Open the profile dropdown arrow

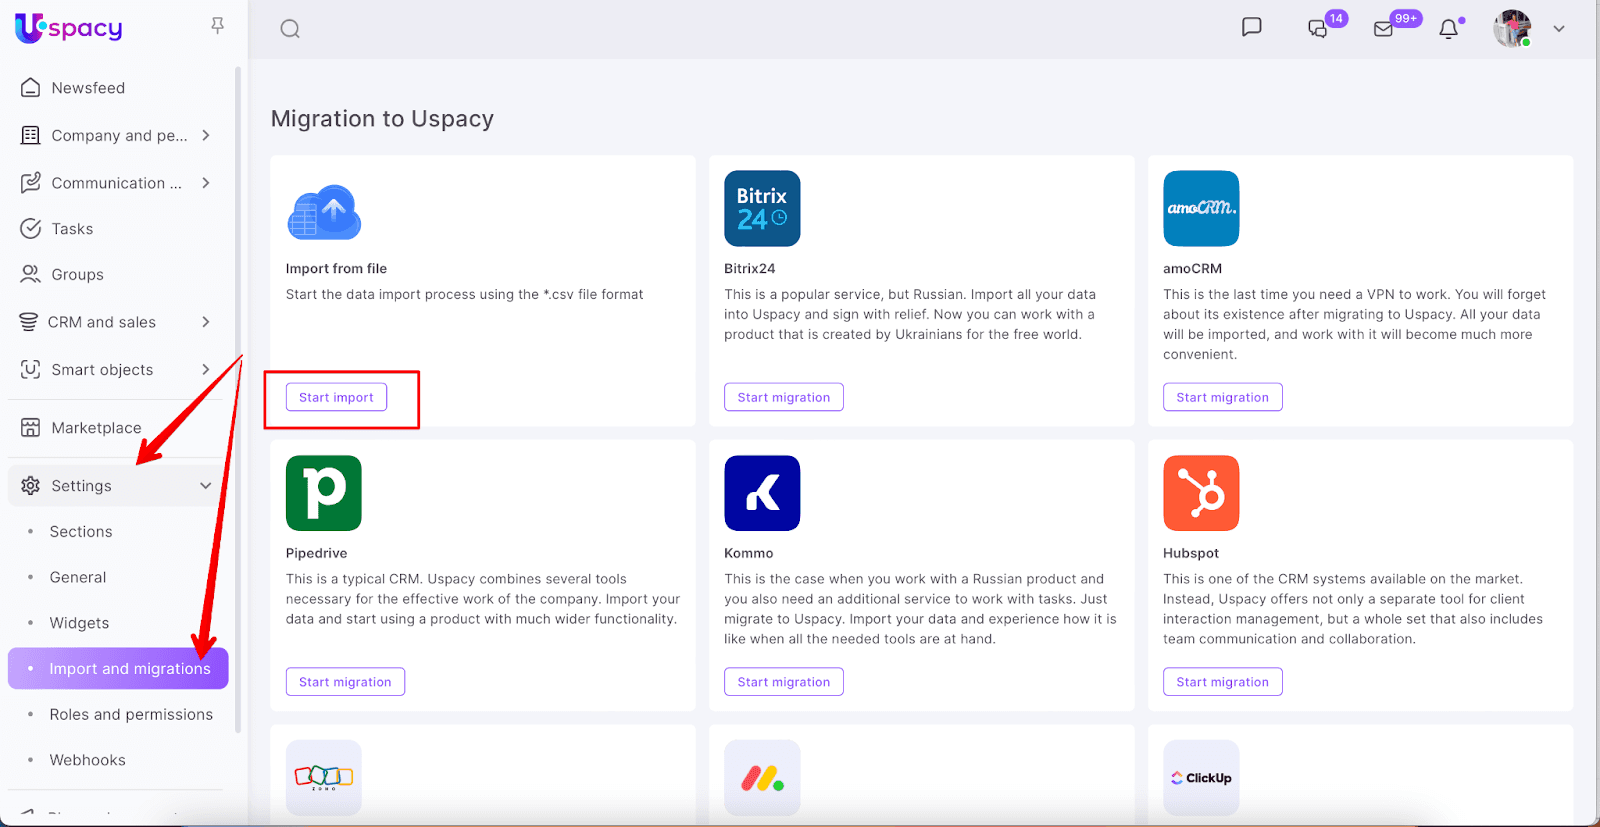1558,29
